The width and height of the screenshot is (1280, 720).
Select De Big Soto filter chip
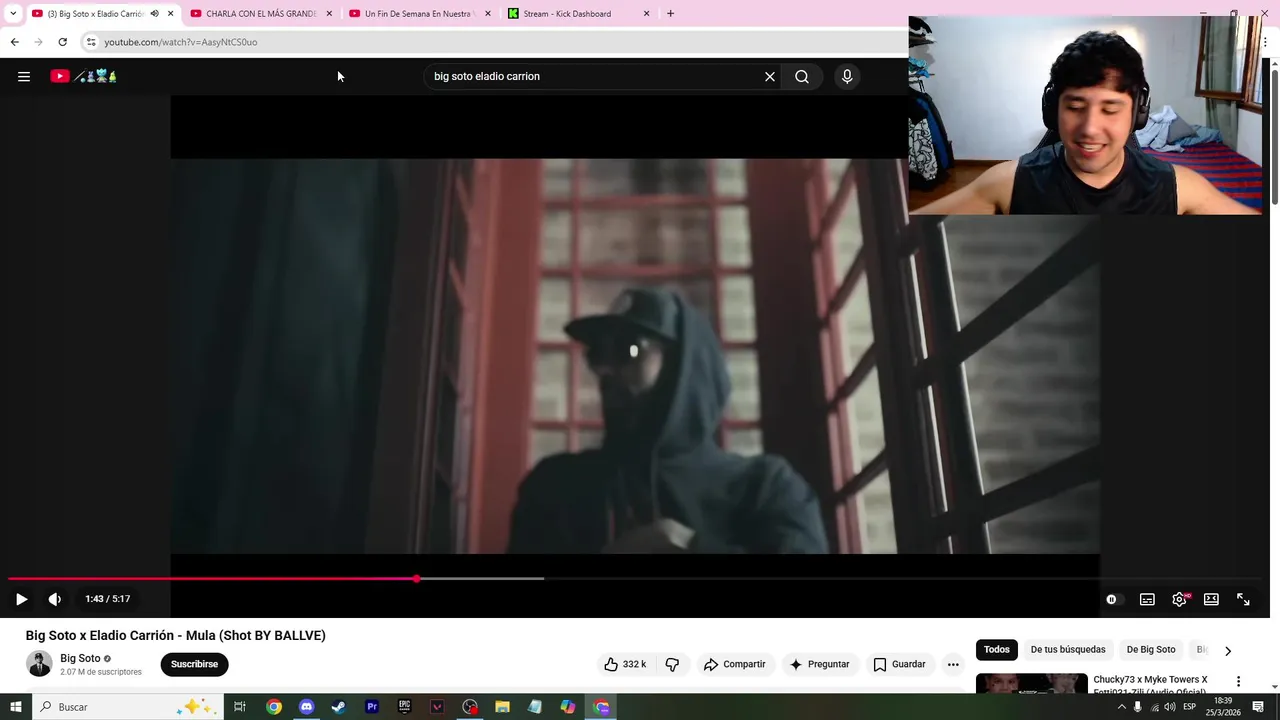[x=1151, y=650]
